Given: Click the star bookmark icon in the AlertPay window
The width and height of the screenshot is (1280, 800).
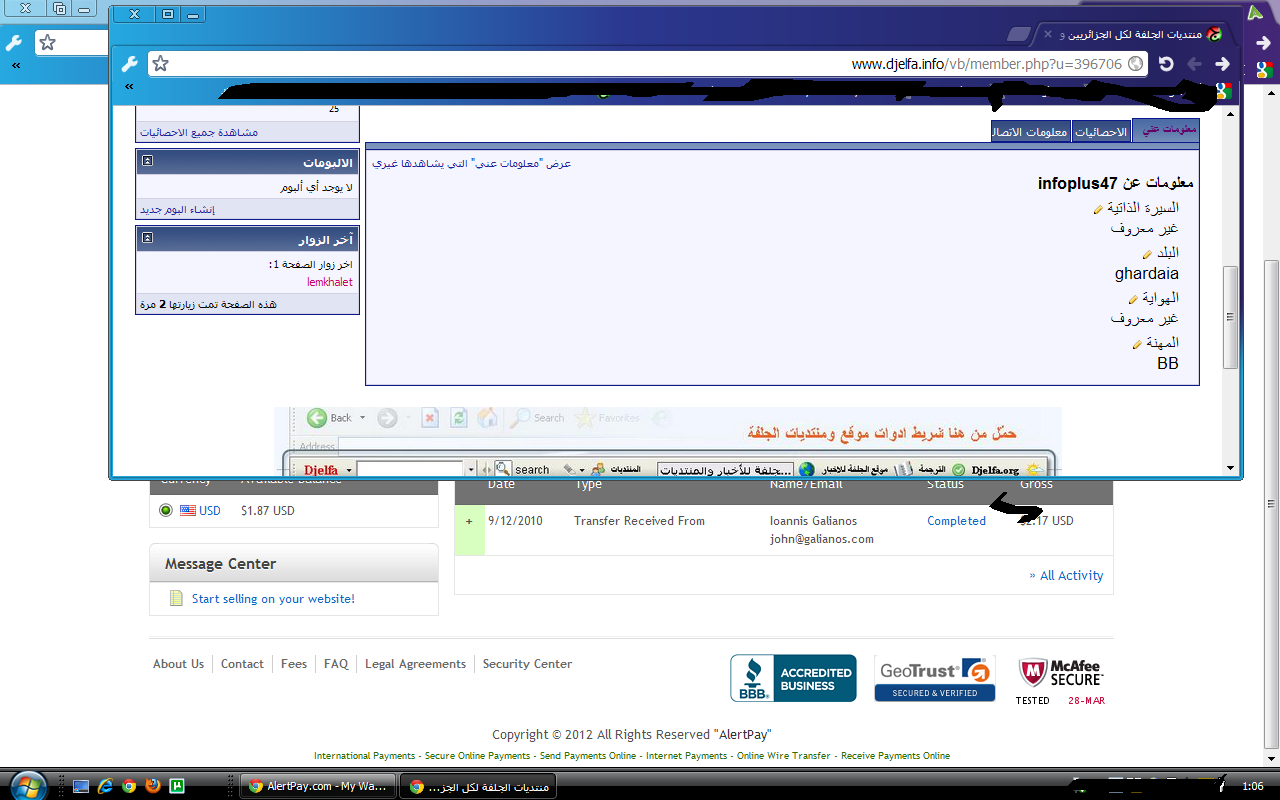Looking at the screenshot, I should pos(47,43).
